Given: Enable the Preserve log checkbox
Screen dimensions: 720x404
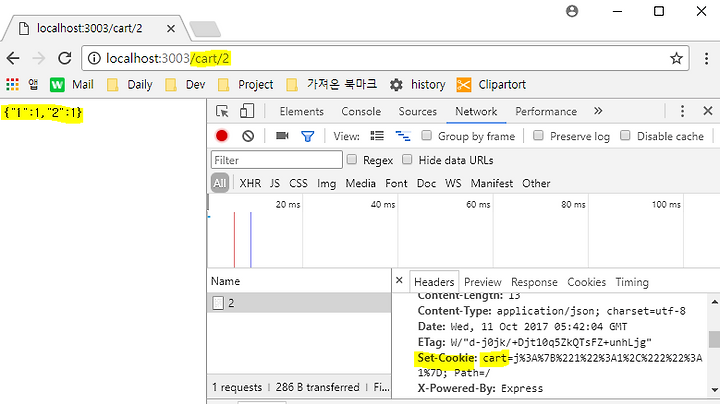Looking at the screenshot, I should coord(538,135).
